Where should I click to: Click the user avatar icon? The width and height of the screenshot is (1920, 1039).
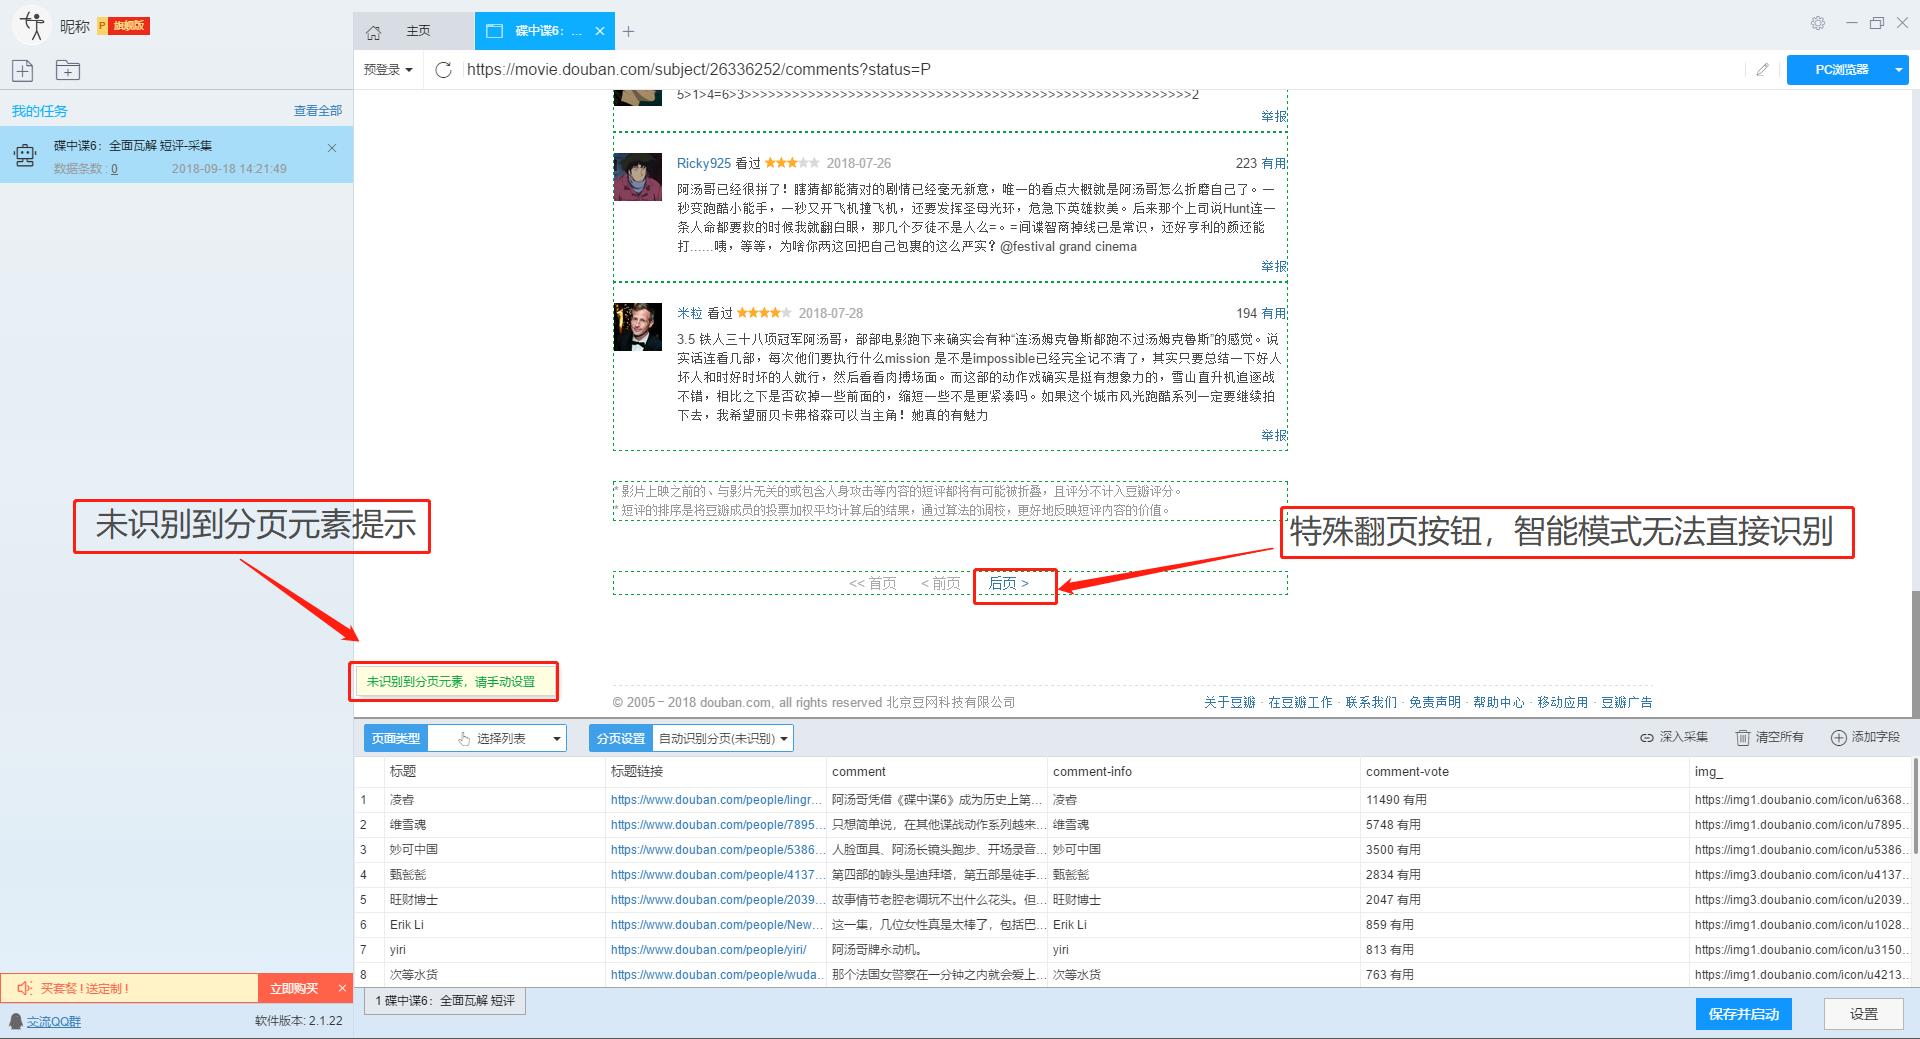coord(32,25)
